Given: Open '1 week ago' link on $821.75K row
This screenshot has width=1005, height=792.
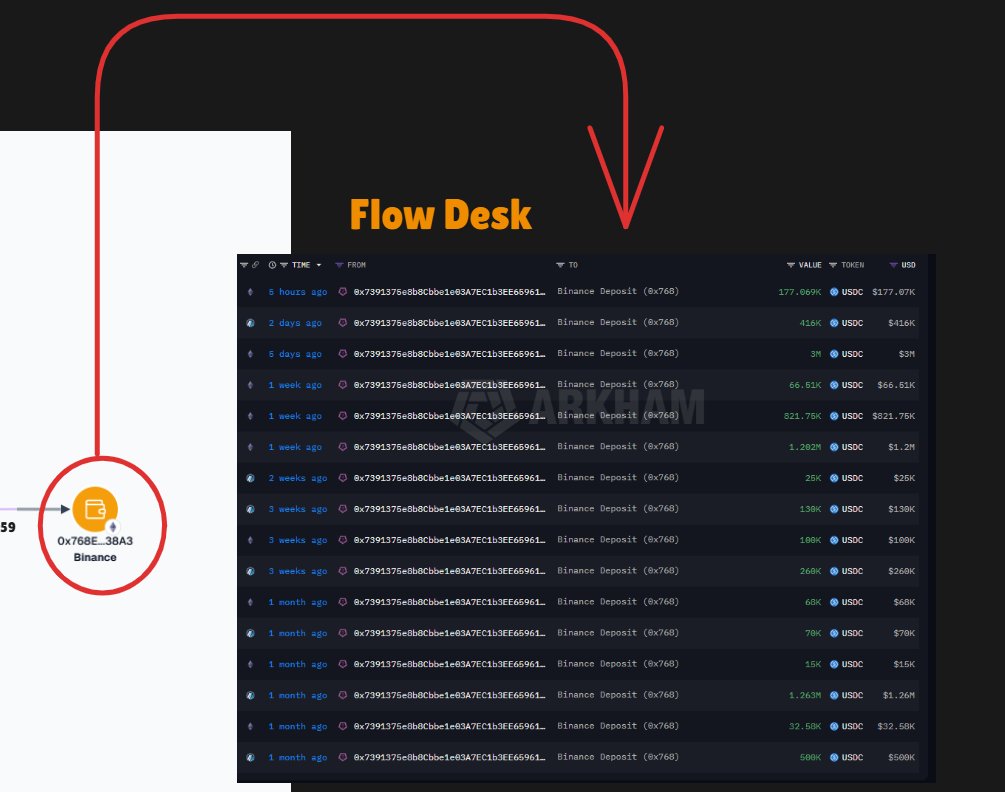Looking at the screenshot, I should [x=295, y=416].
